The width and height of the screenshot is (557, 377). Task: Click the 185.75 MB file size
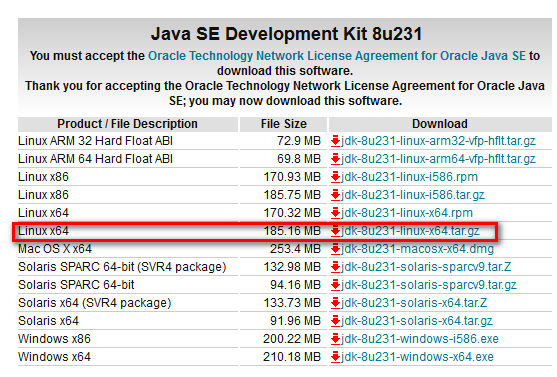[x=292, y=195]
